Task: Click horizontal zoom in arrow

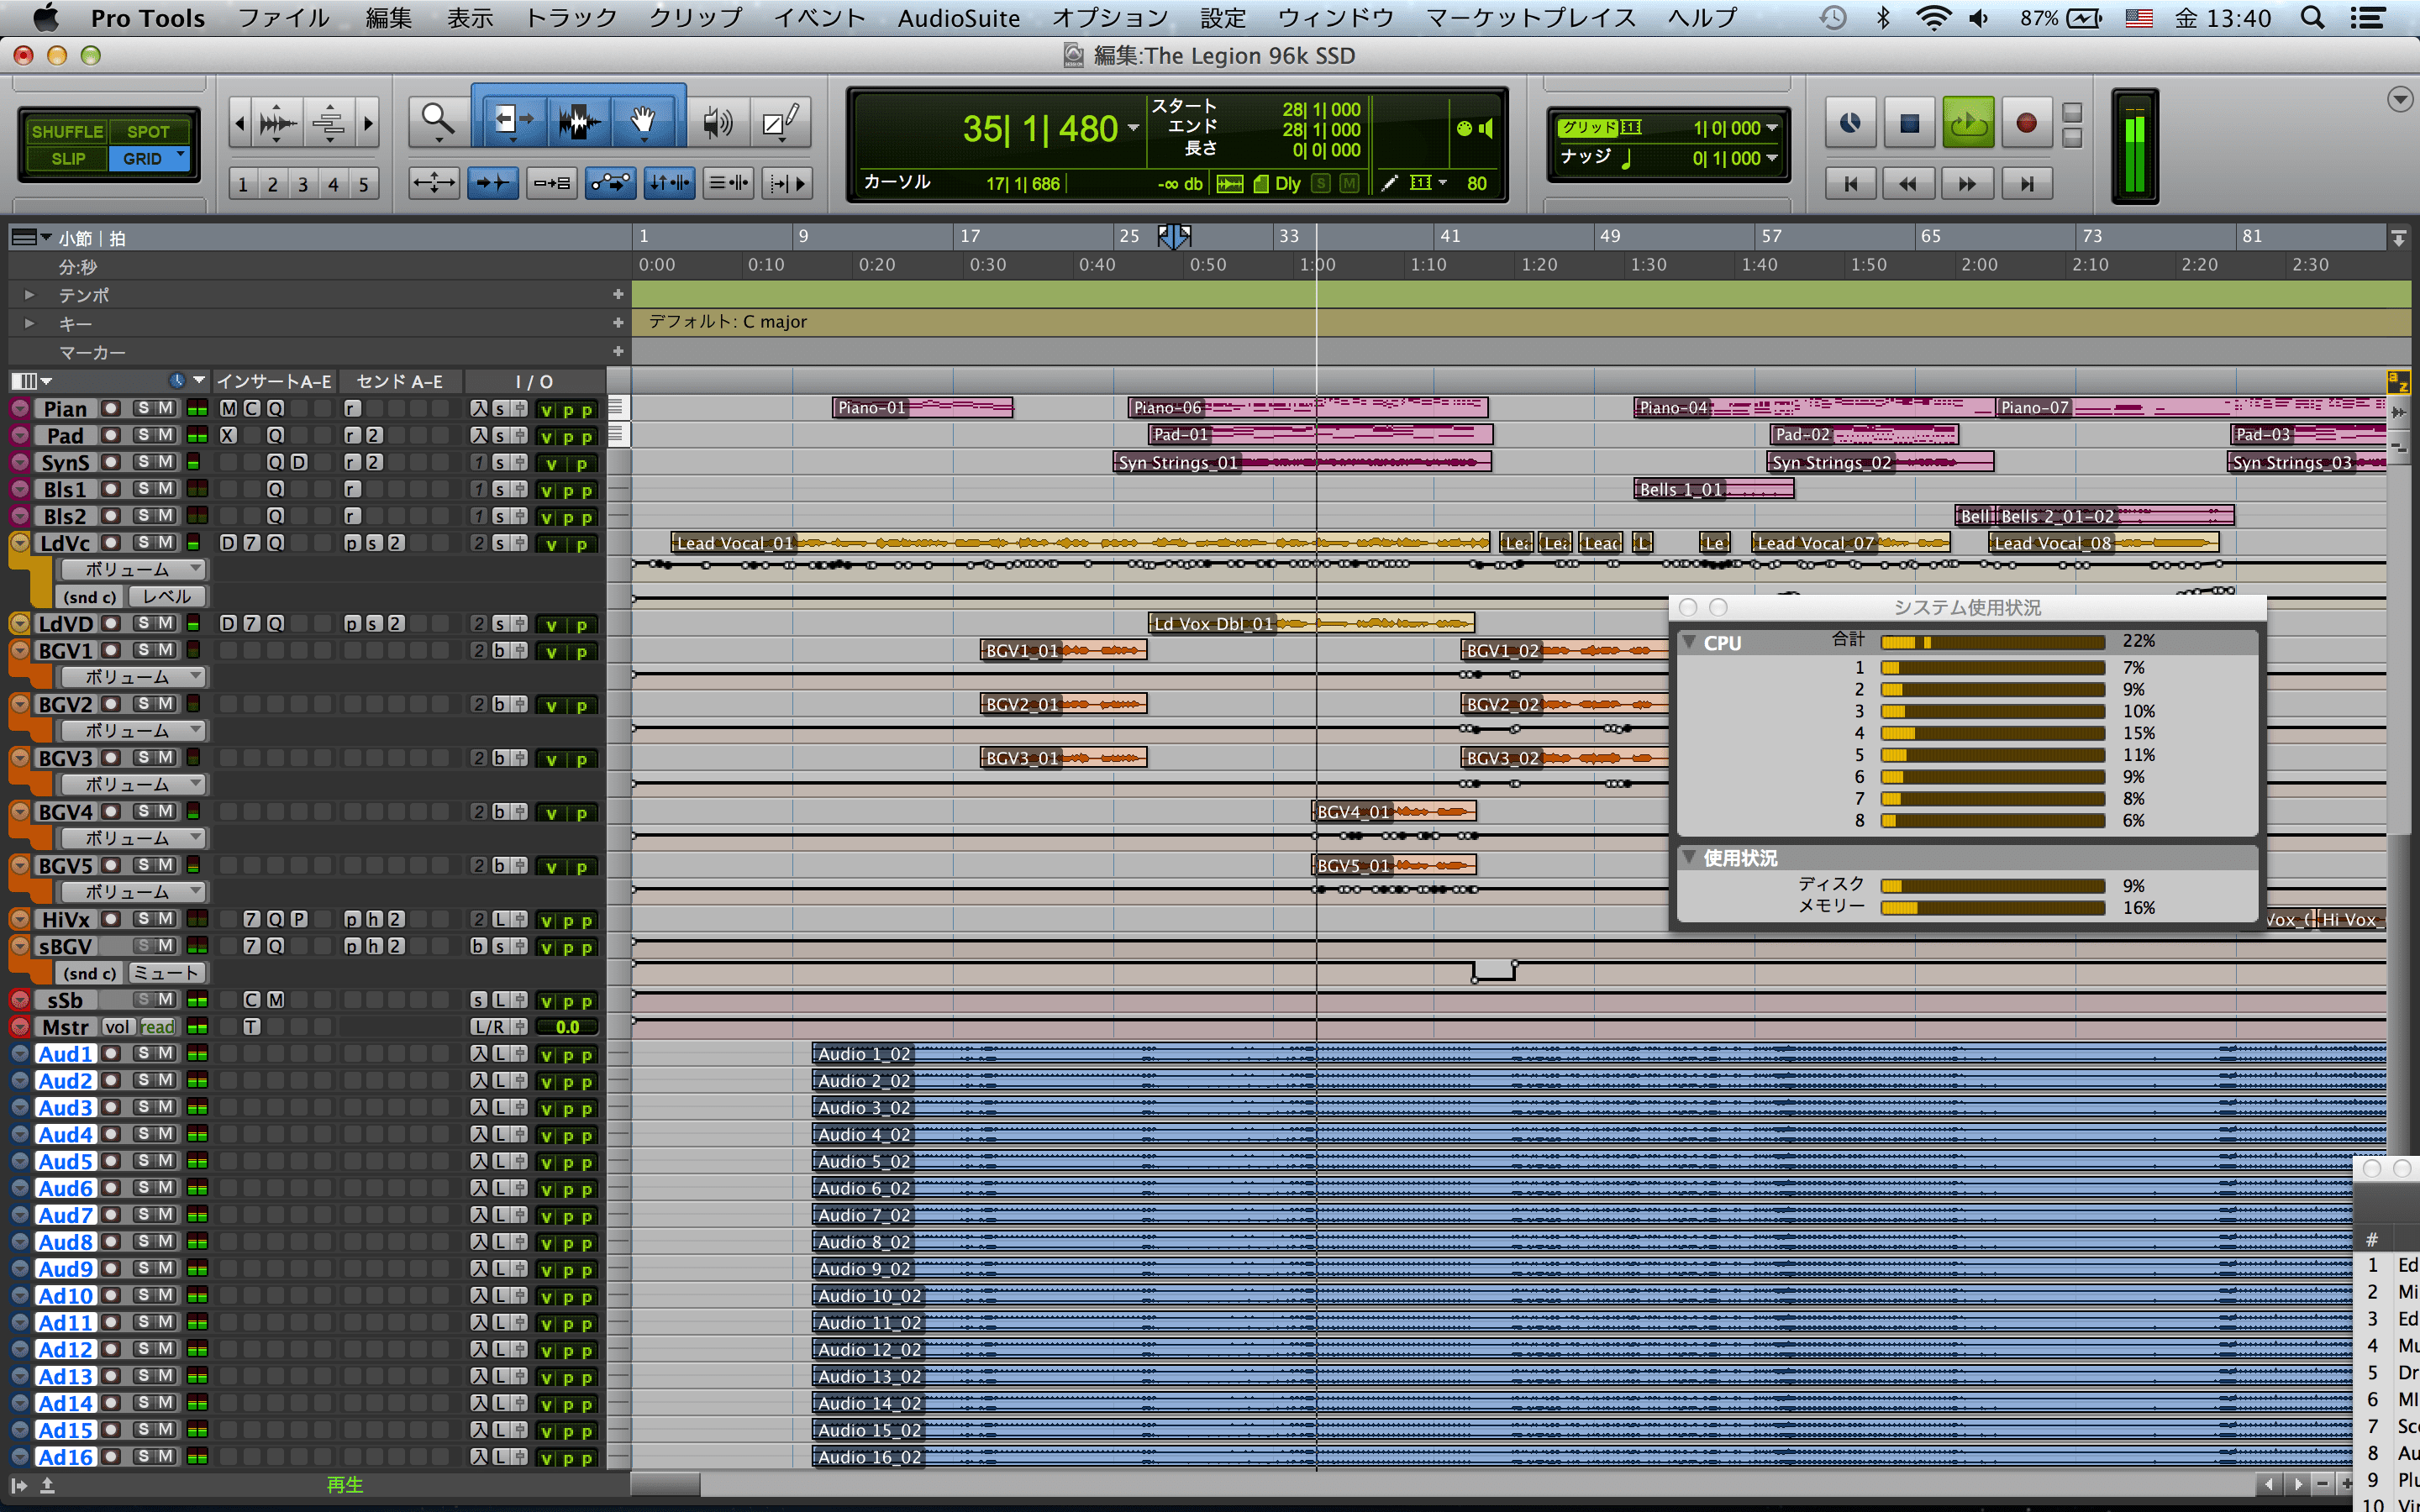Action: (x=368, y=123)
